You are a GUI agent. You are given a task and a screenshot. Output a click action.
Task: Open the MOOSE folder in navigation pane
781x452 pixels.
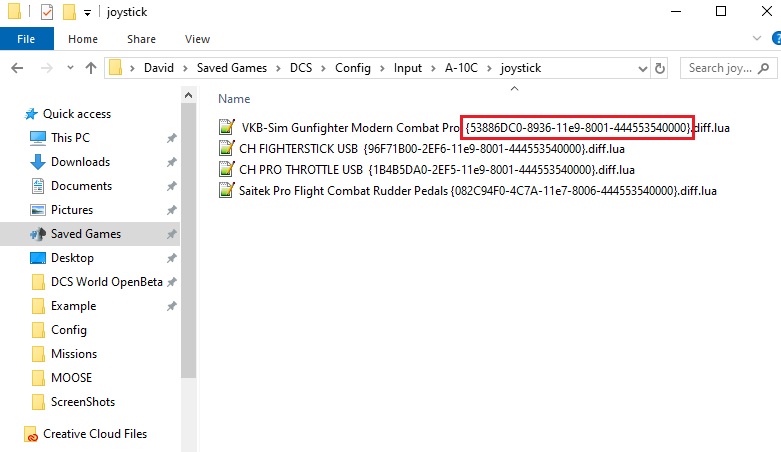[71, 378]
